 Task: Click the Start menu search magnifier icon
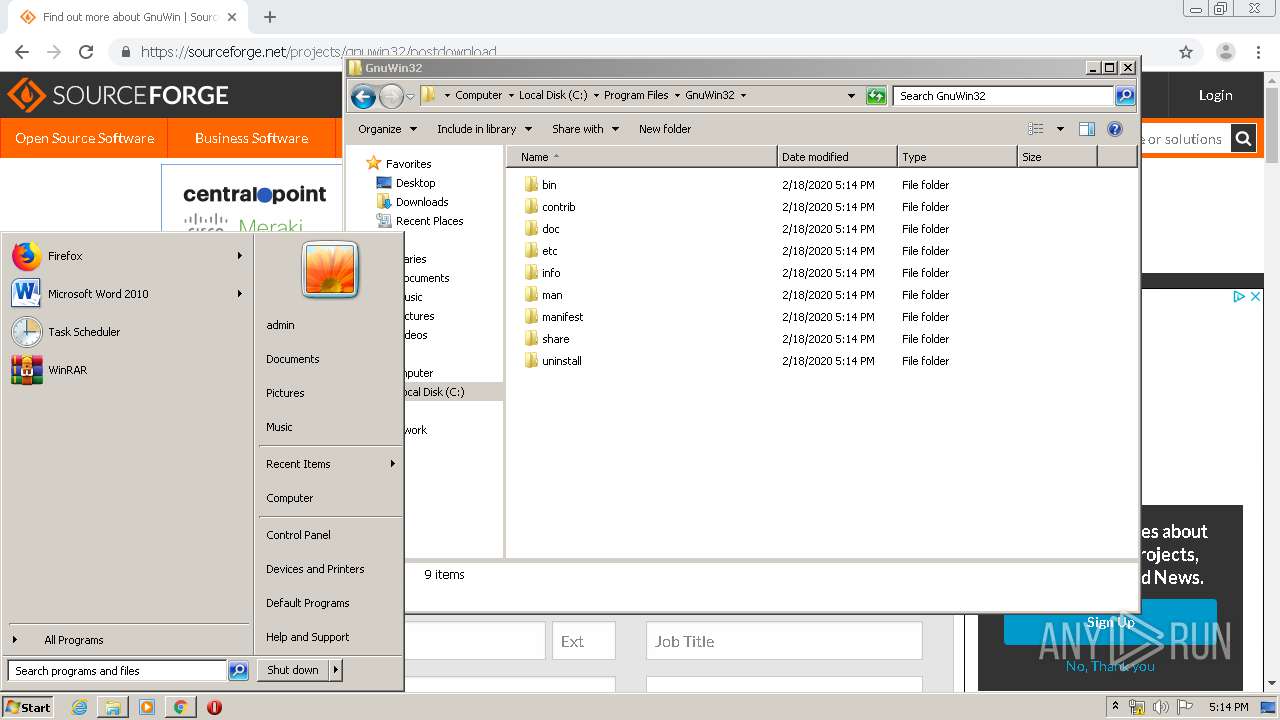point(238,671)
